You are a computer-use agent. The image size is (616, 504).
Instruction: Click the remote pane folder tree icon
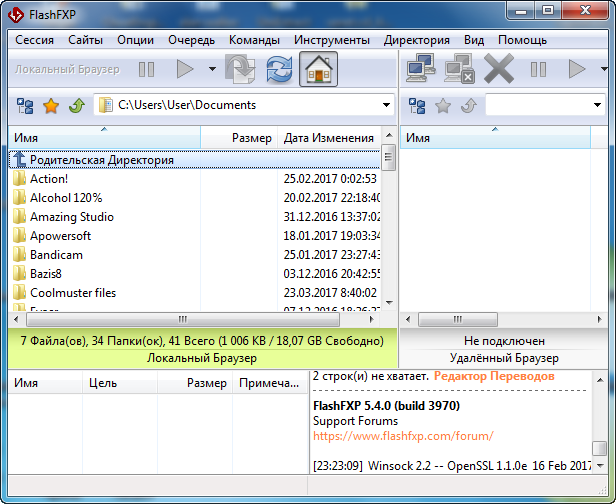pyautogui.click(x=417, y=105)
